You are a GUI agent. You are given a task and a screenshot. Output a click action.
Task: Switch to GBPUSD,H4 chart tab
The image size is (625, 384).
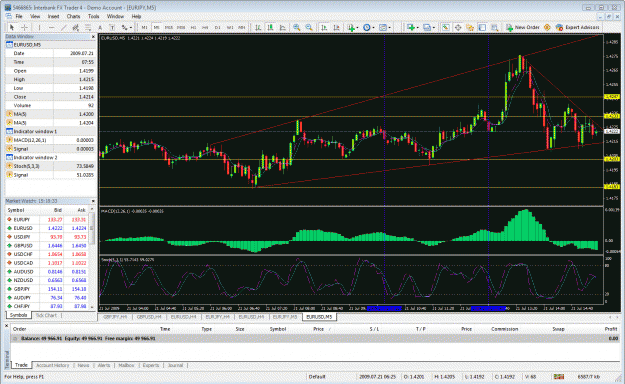coord(149,317)
